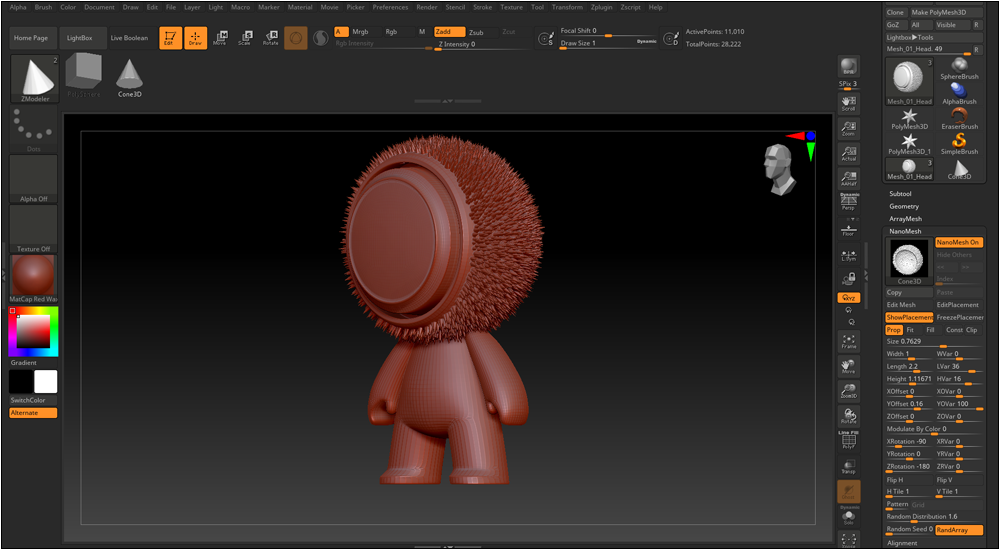
Task: Turn off the NanoMesh On toggle
Action: pos(958,242)
